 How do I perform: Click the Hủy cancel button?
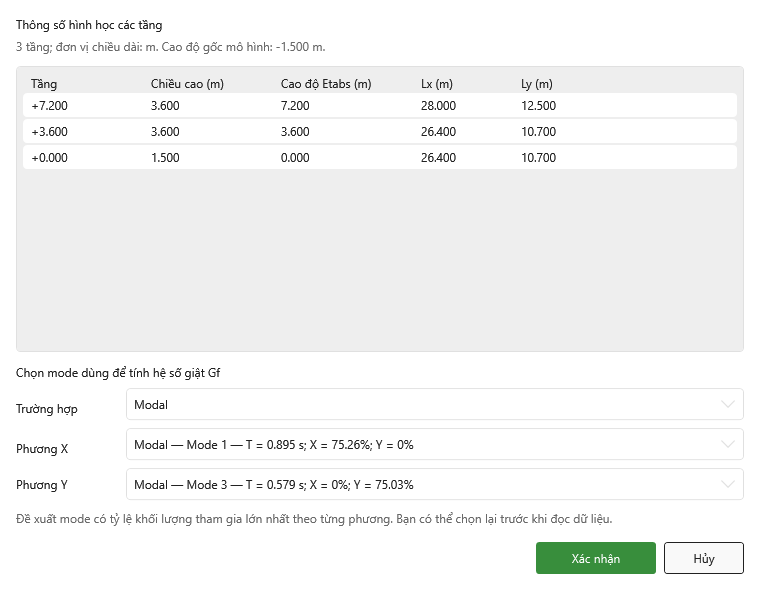tap(703, 558)
